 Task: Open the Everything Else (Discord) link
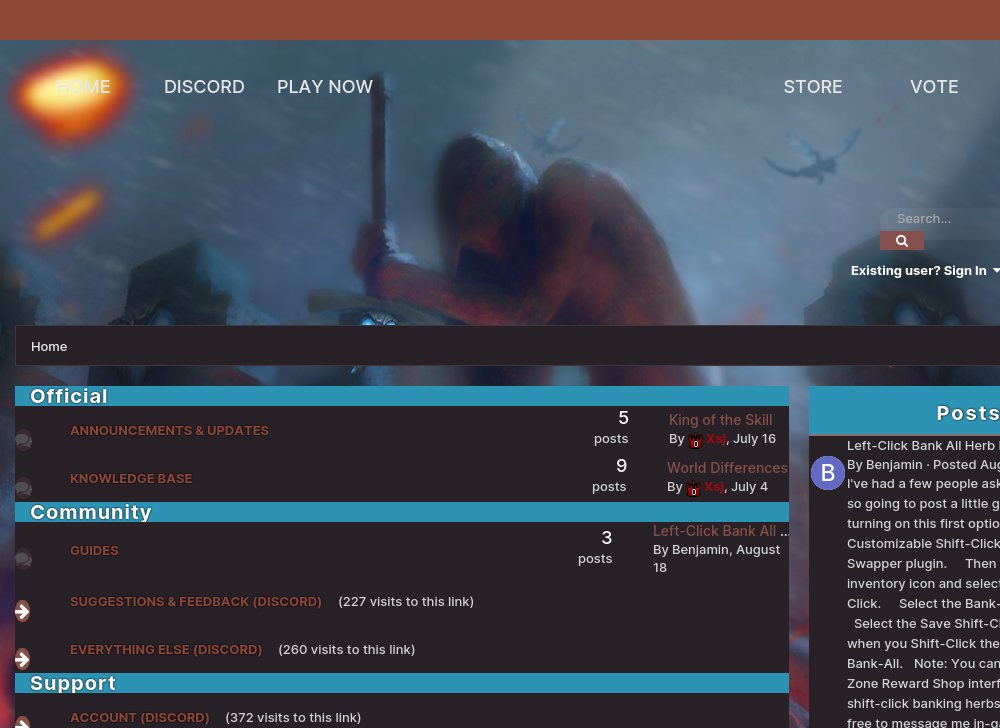coord(166,649)
